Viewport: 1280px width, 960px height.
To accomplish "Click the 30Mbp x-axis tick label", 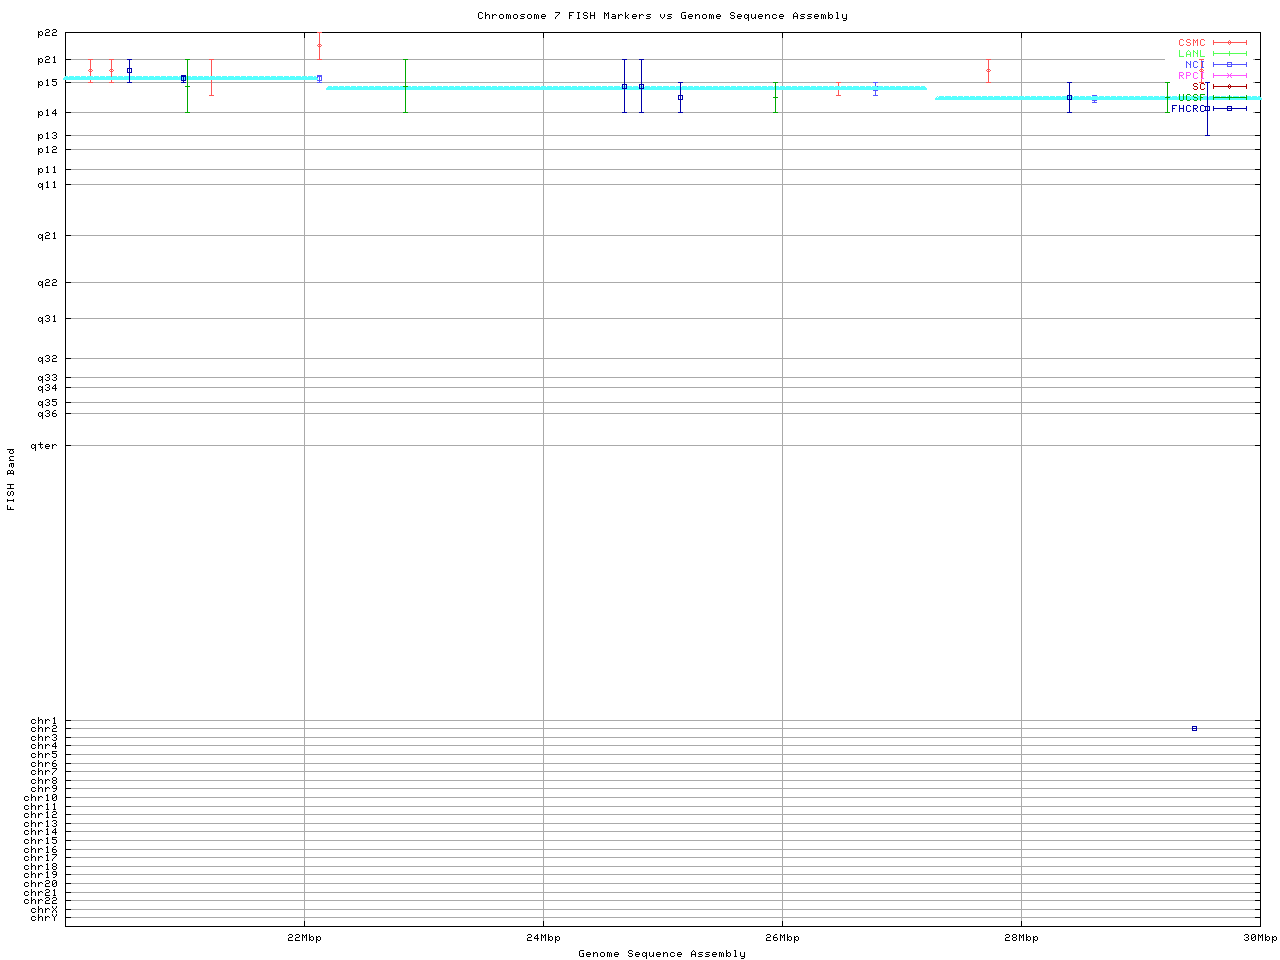I will coord(1260,938).
